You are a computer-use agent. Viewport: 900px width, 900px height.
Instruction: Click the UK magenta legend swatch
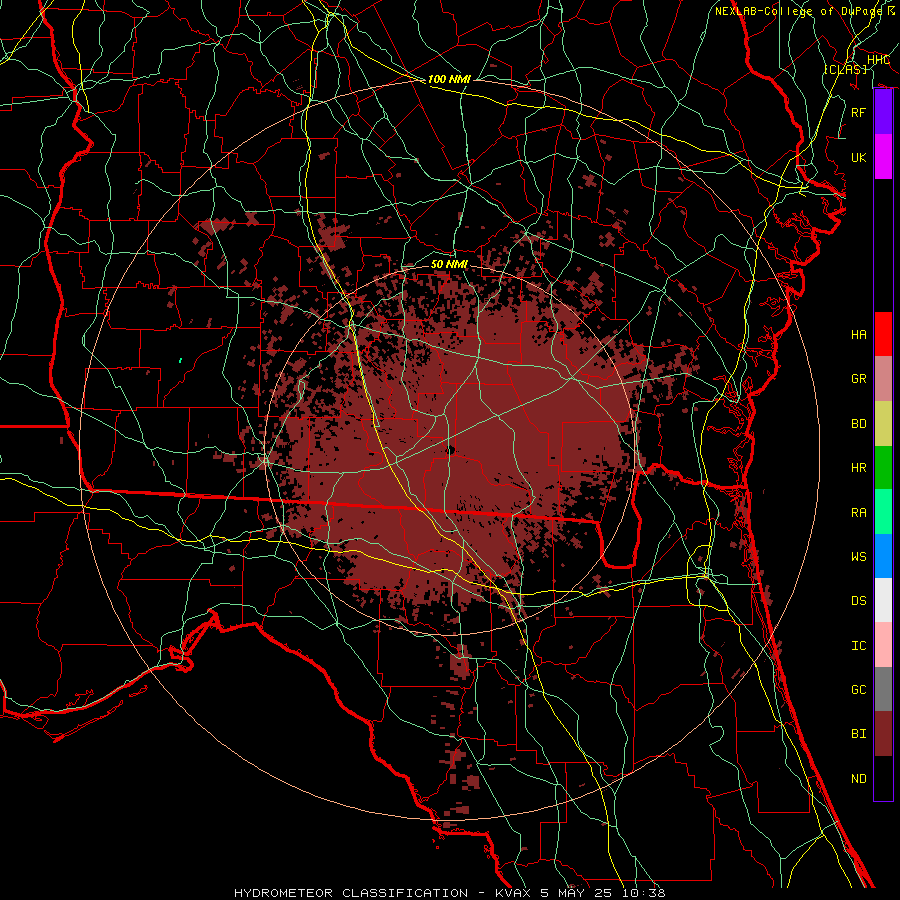coord(883,157)
